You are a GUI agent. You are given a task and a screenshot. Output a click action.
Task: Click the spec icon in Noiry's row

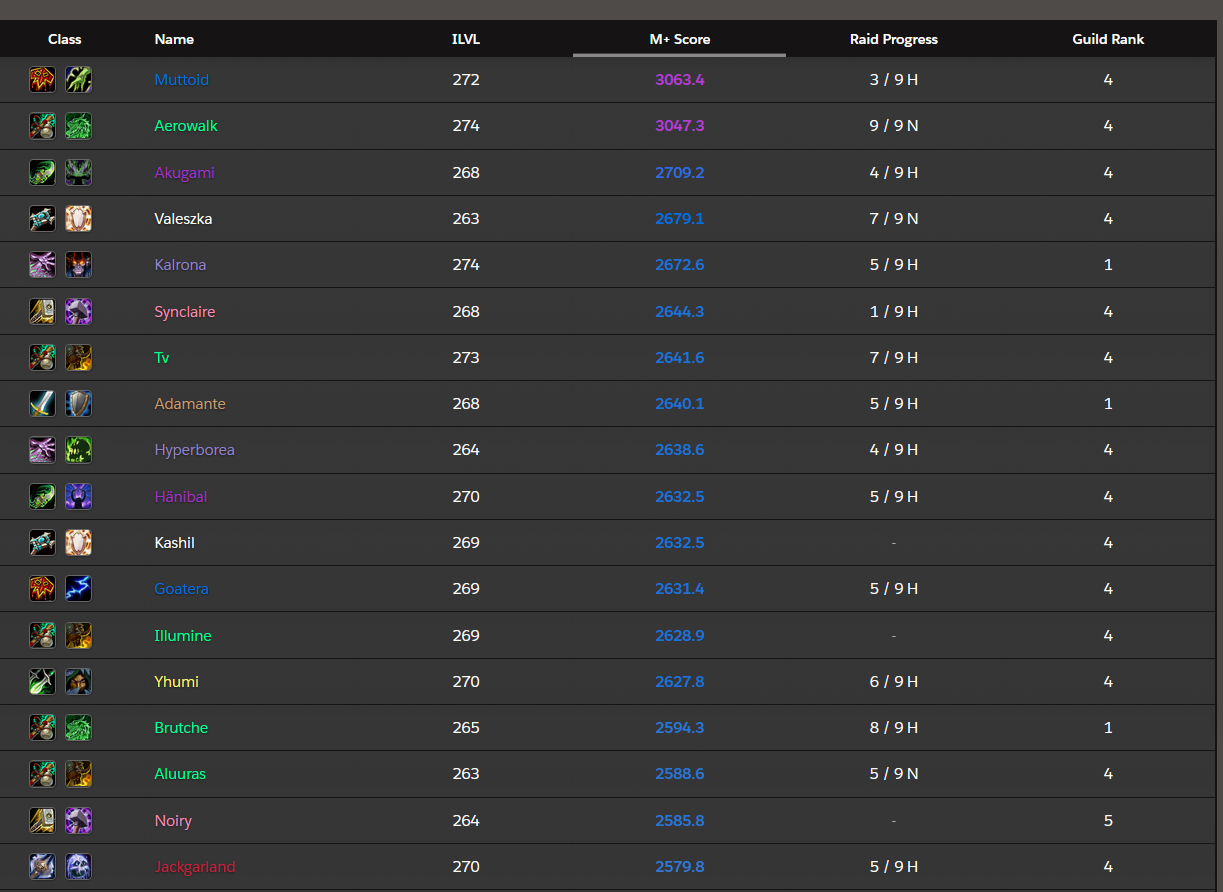tap(79, 820)
